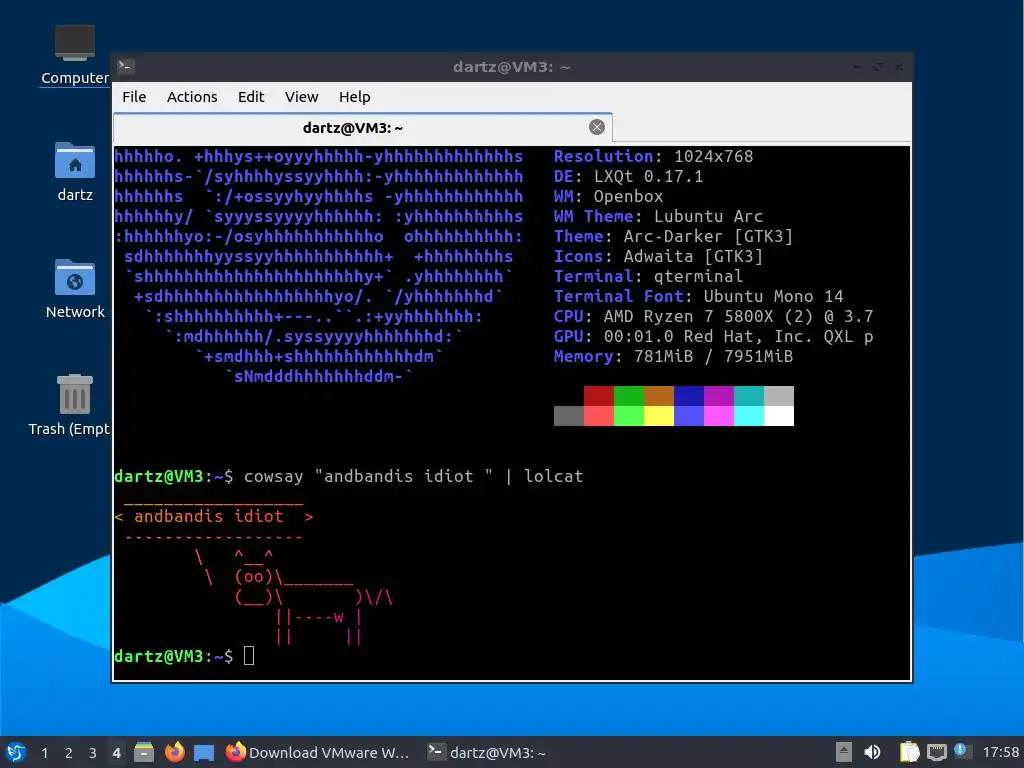1024x768 pixels.
Task: Click the text "Terminal Font: Ubuntu Mono 14"
Action: coord(698,296)
